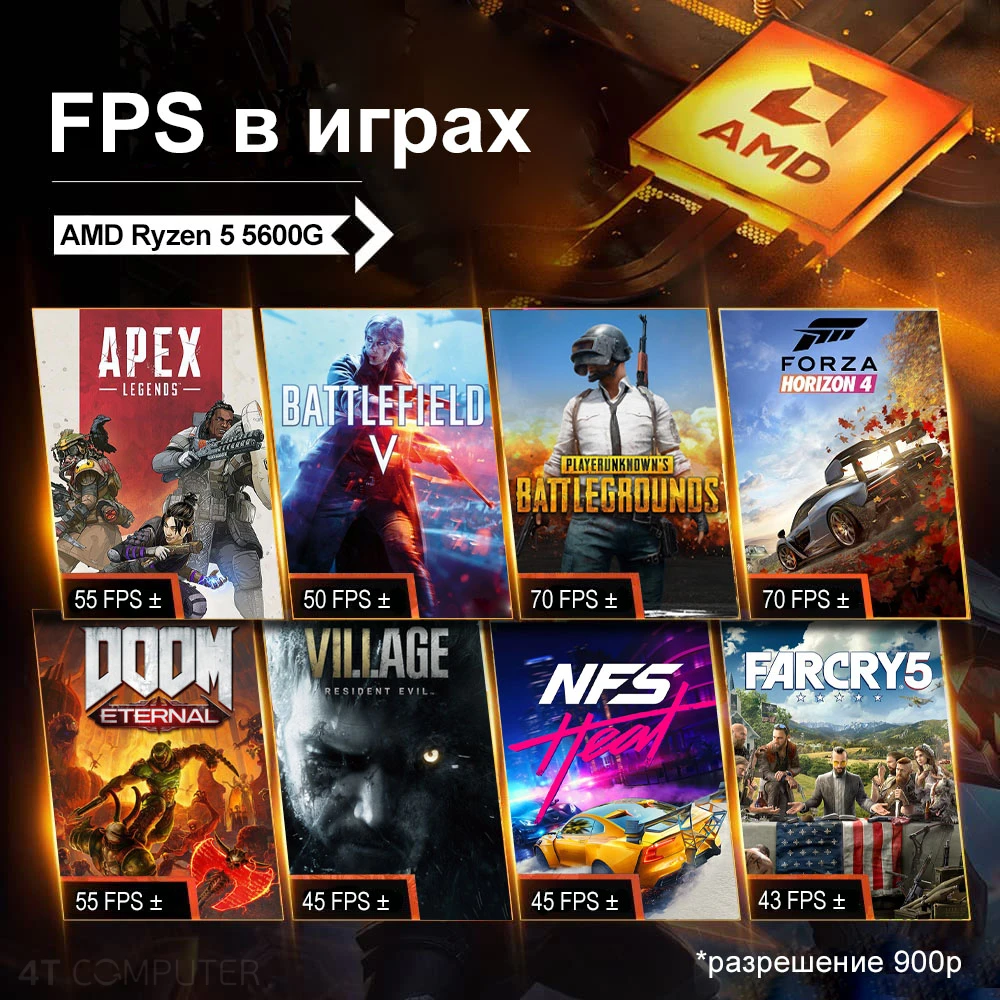Select the Apex Legends game cover

click(x=157, y=464)
